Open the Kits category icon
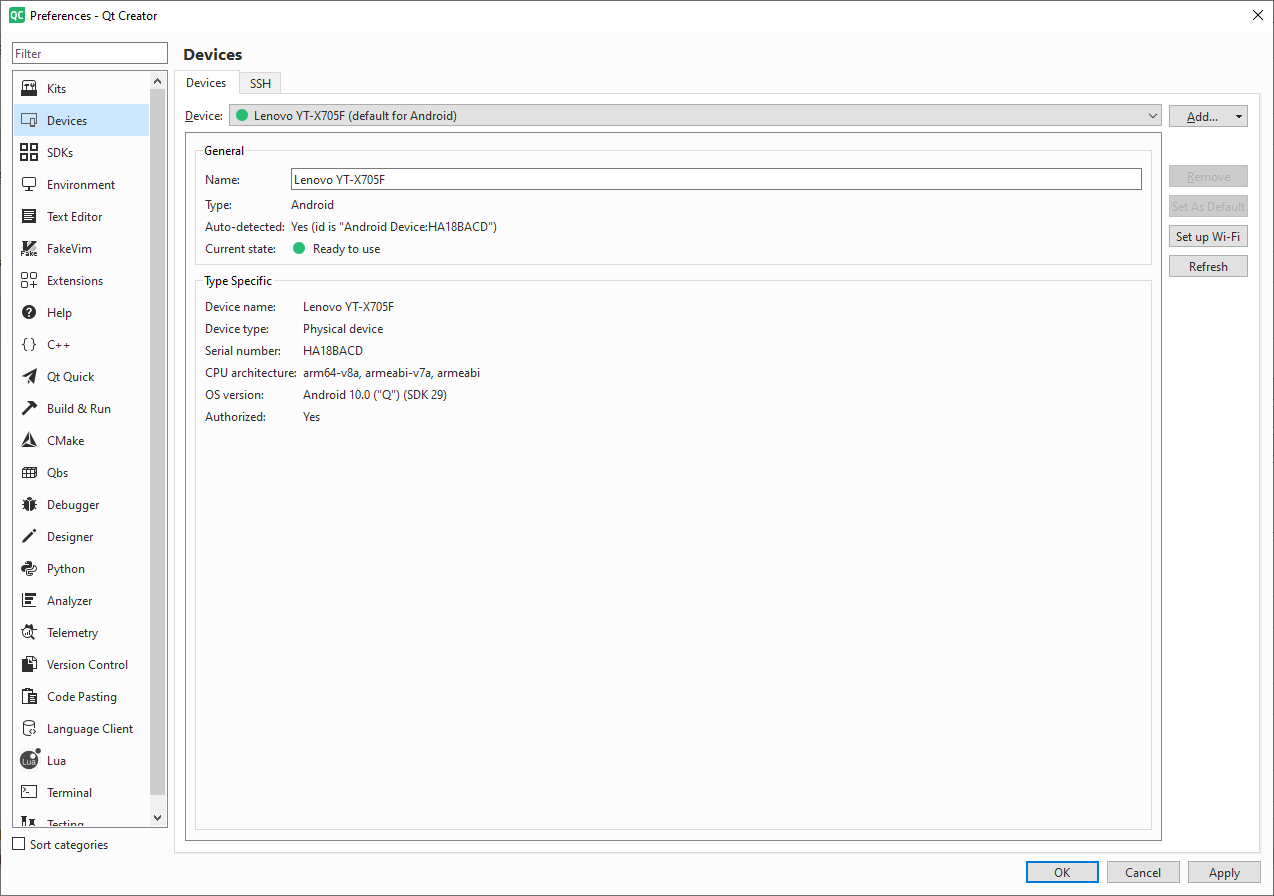1274x896 pixels. [29, 89]
